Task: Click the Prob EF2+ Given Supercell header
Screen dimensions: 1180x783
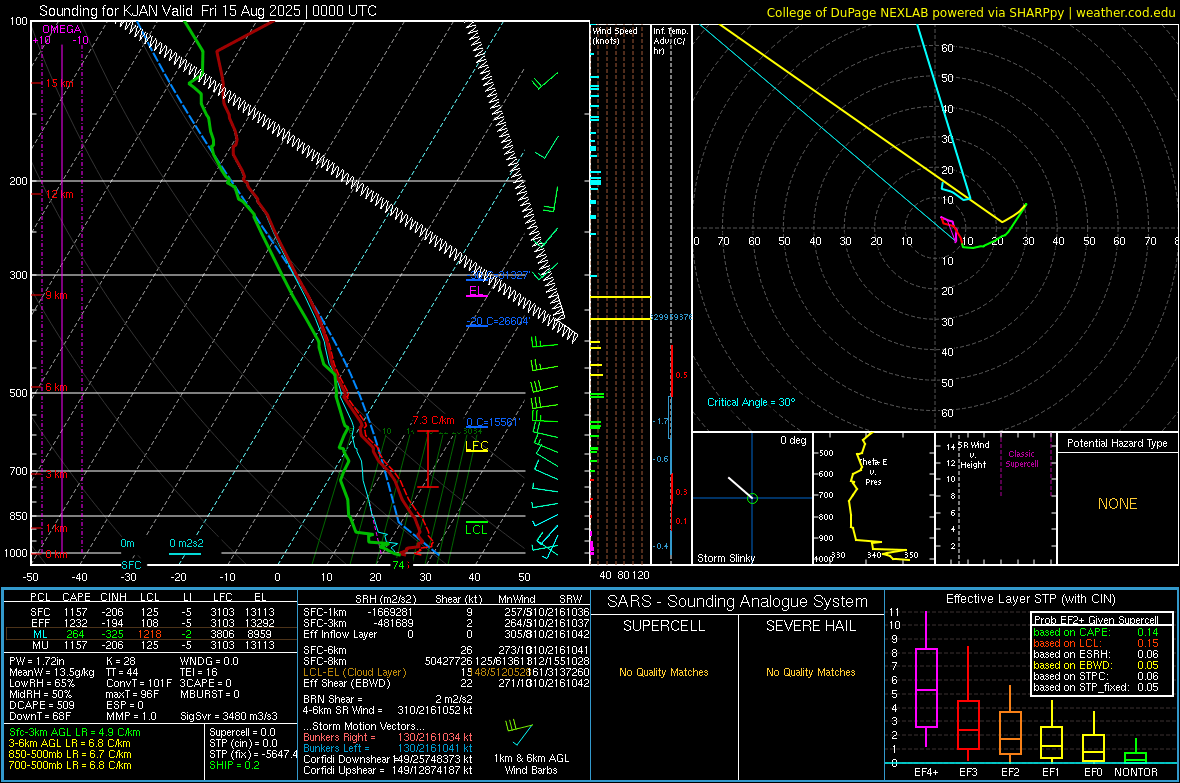Action: point(1096,620)
